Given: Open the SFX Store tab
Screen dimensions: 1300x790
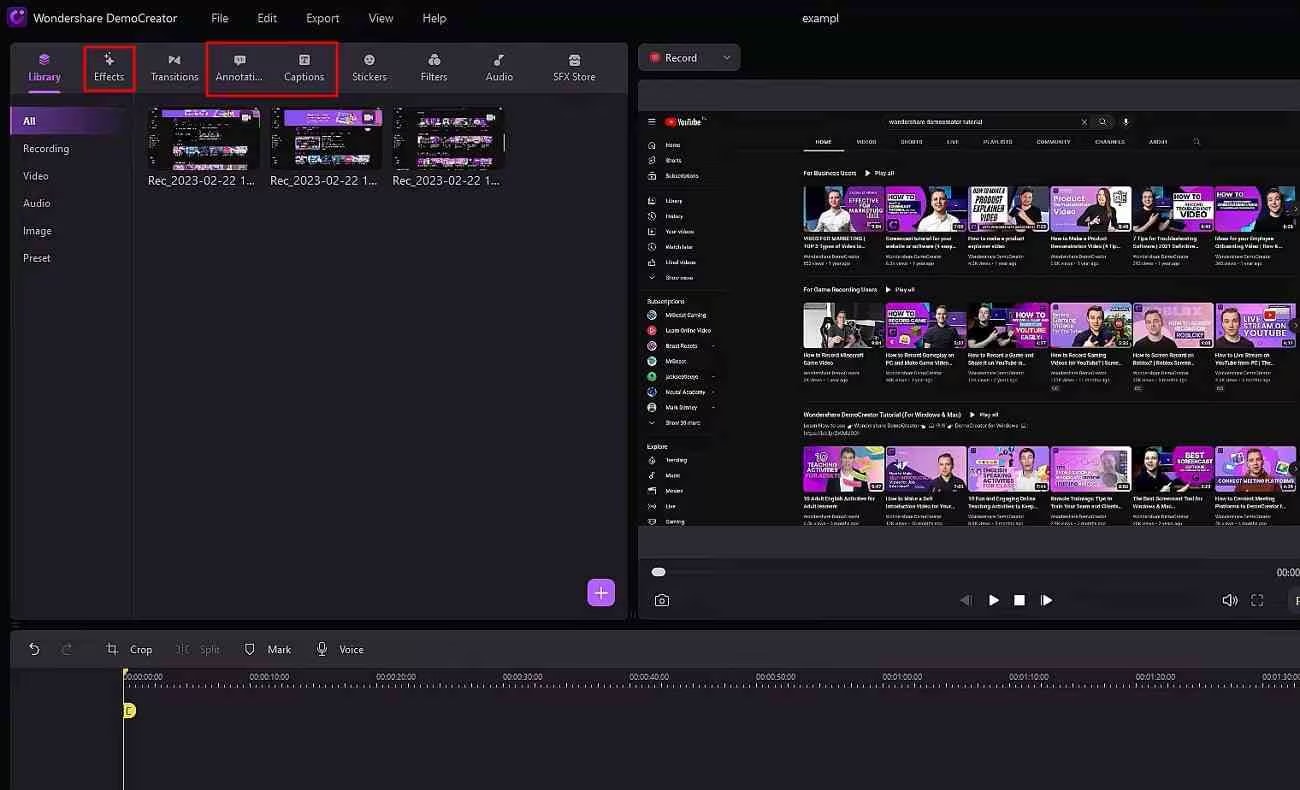Looking at the screenshot, I should pos(574,68).
